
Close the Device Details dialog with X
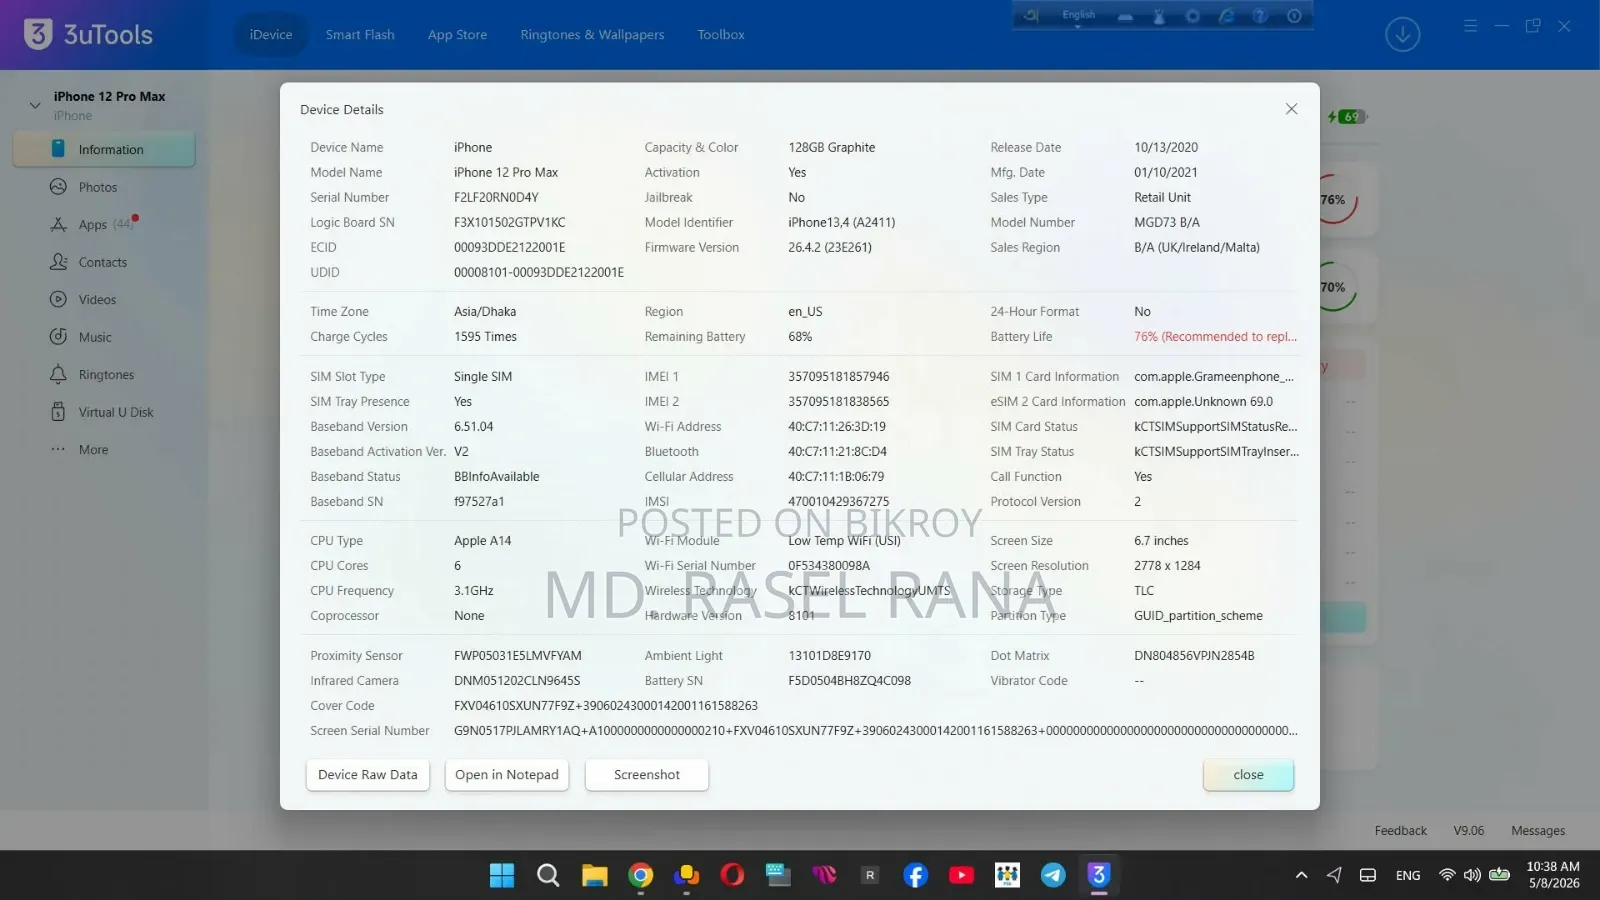[x=1291, y=109]
